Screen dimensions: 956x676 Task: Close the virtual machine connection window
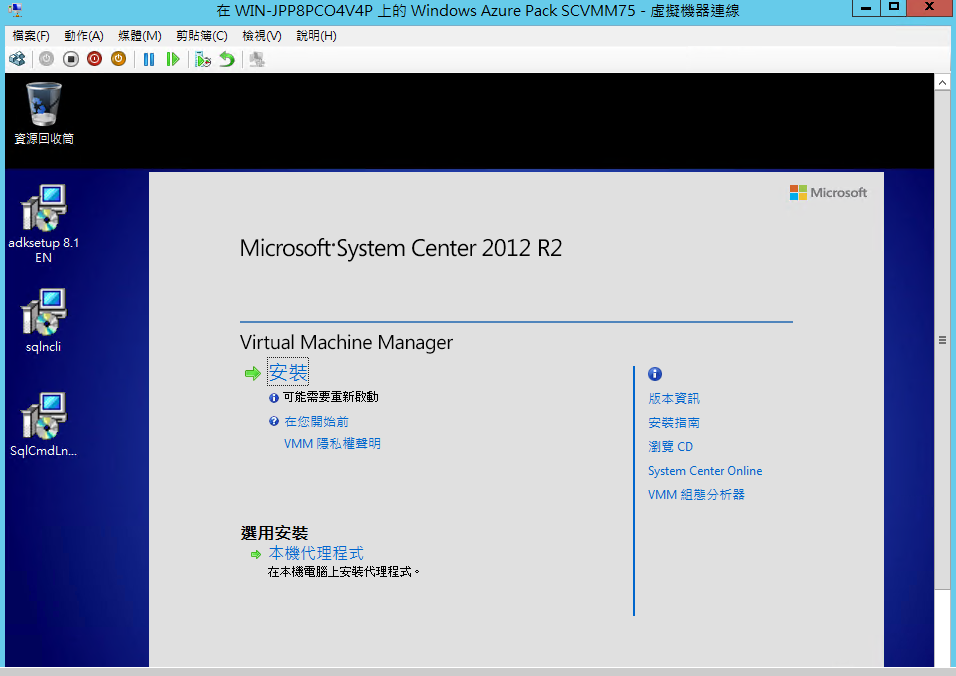tap(930, 8)
